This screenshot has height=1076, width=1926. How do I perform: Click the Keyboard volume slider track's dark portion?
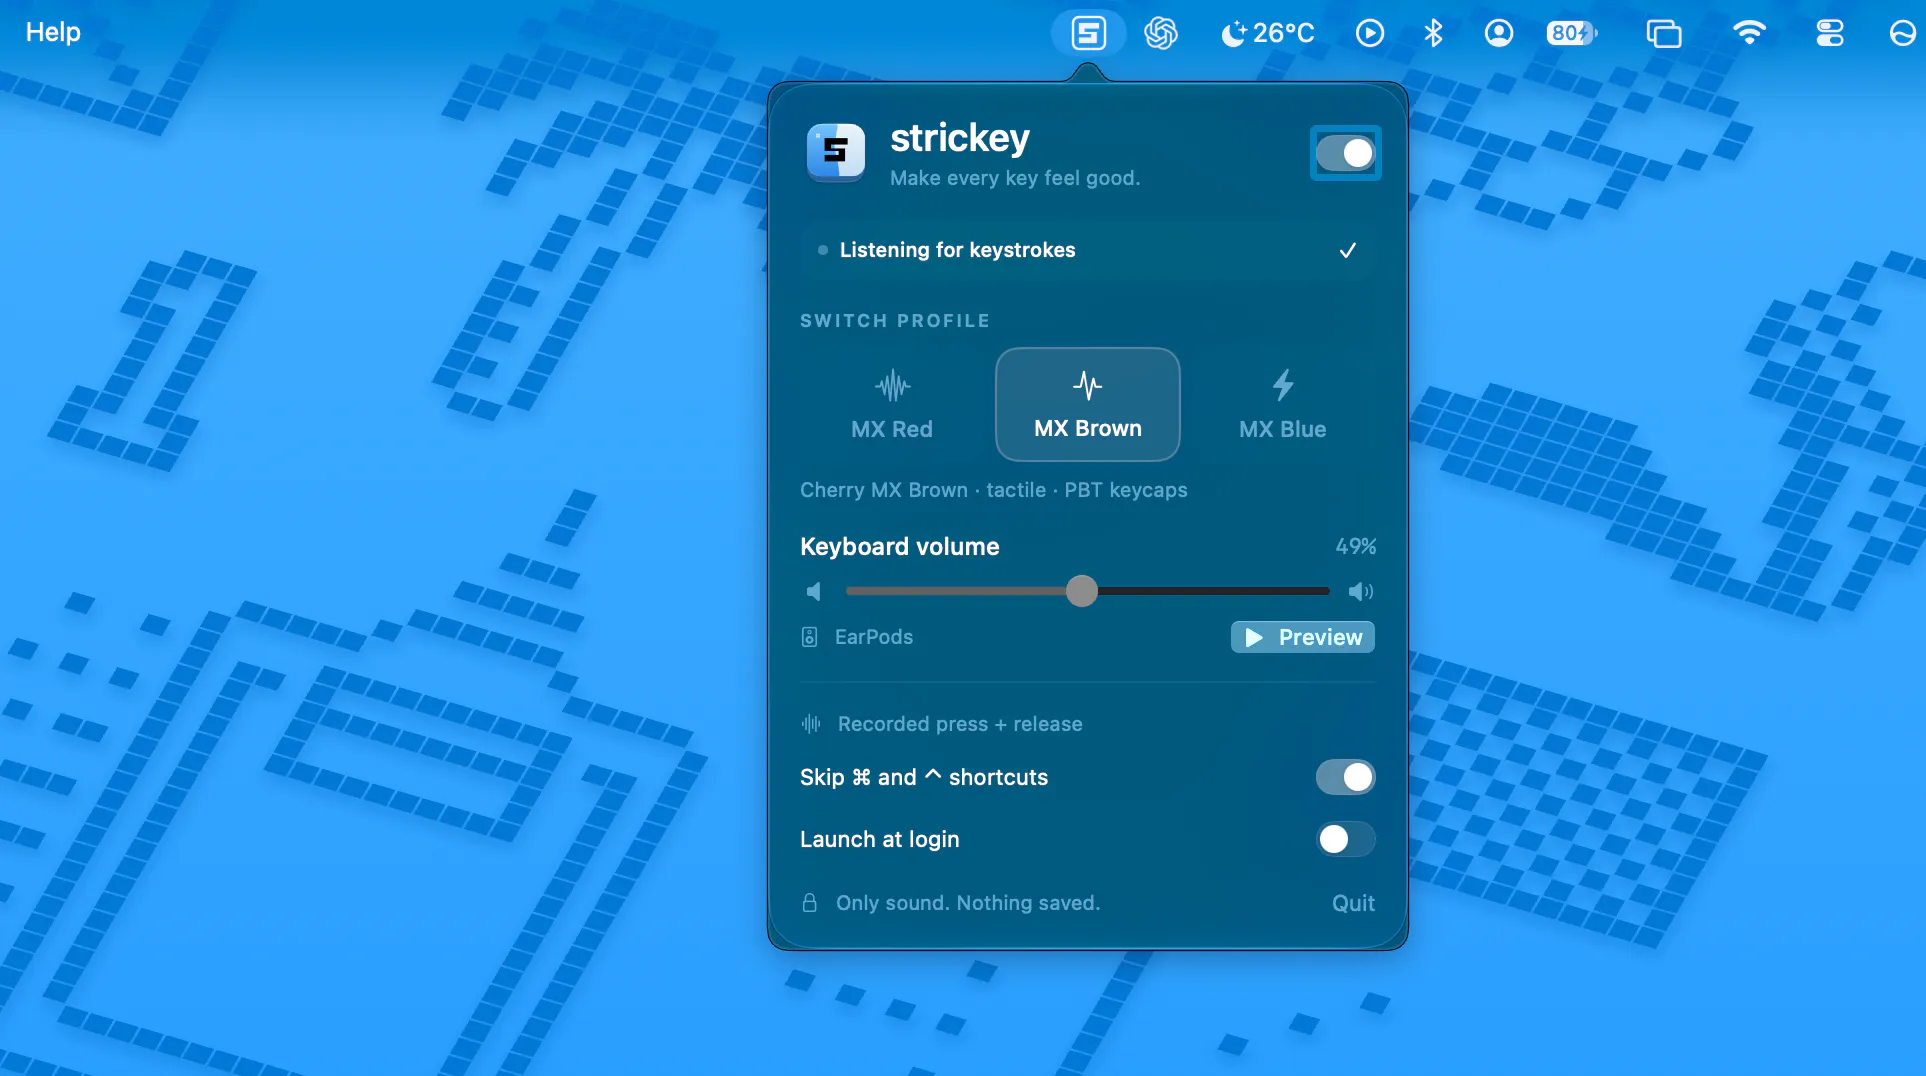[1214, 591]
